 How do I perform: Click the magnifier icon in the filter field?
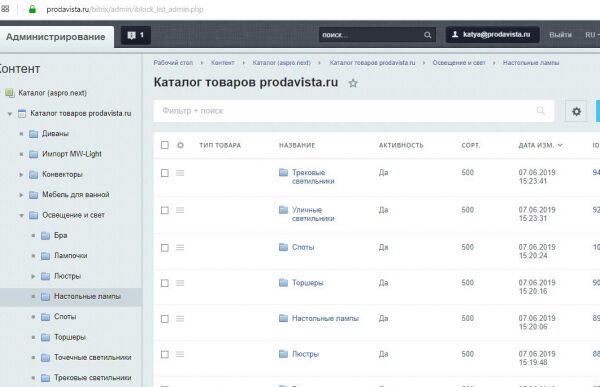click(540, 111)
